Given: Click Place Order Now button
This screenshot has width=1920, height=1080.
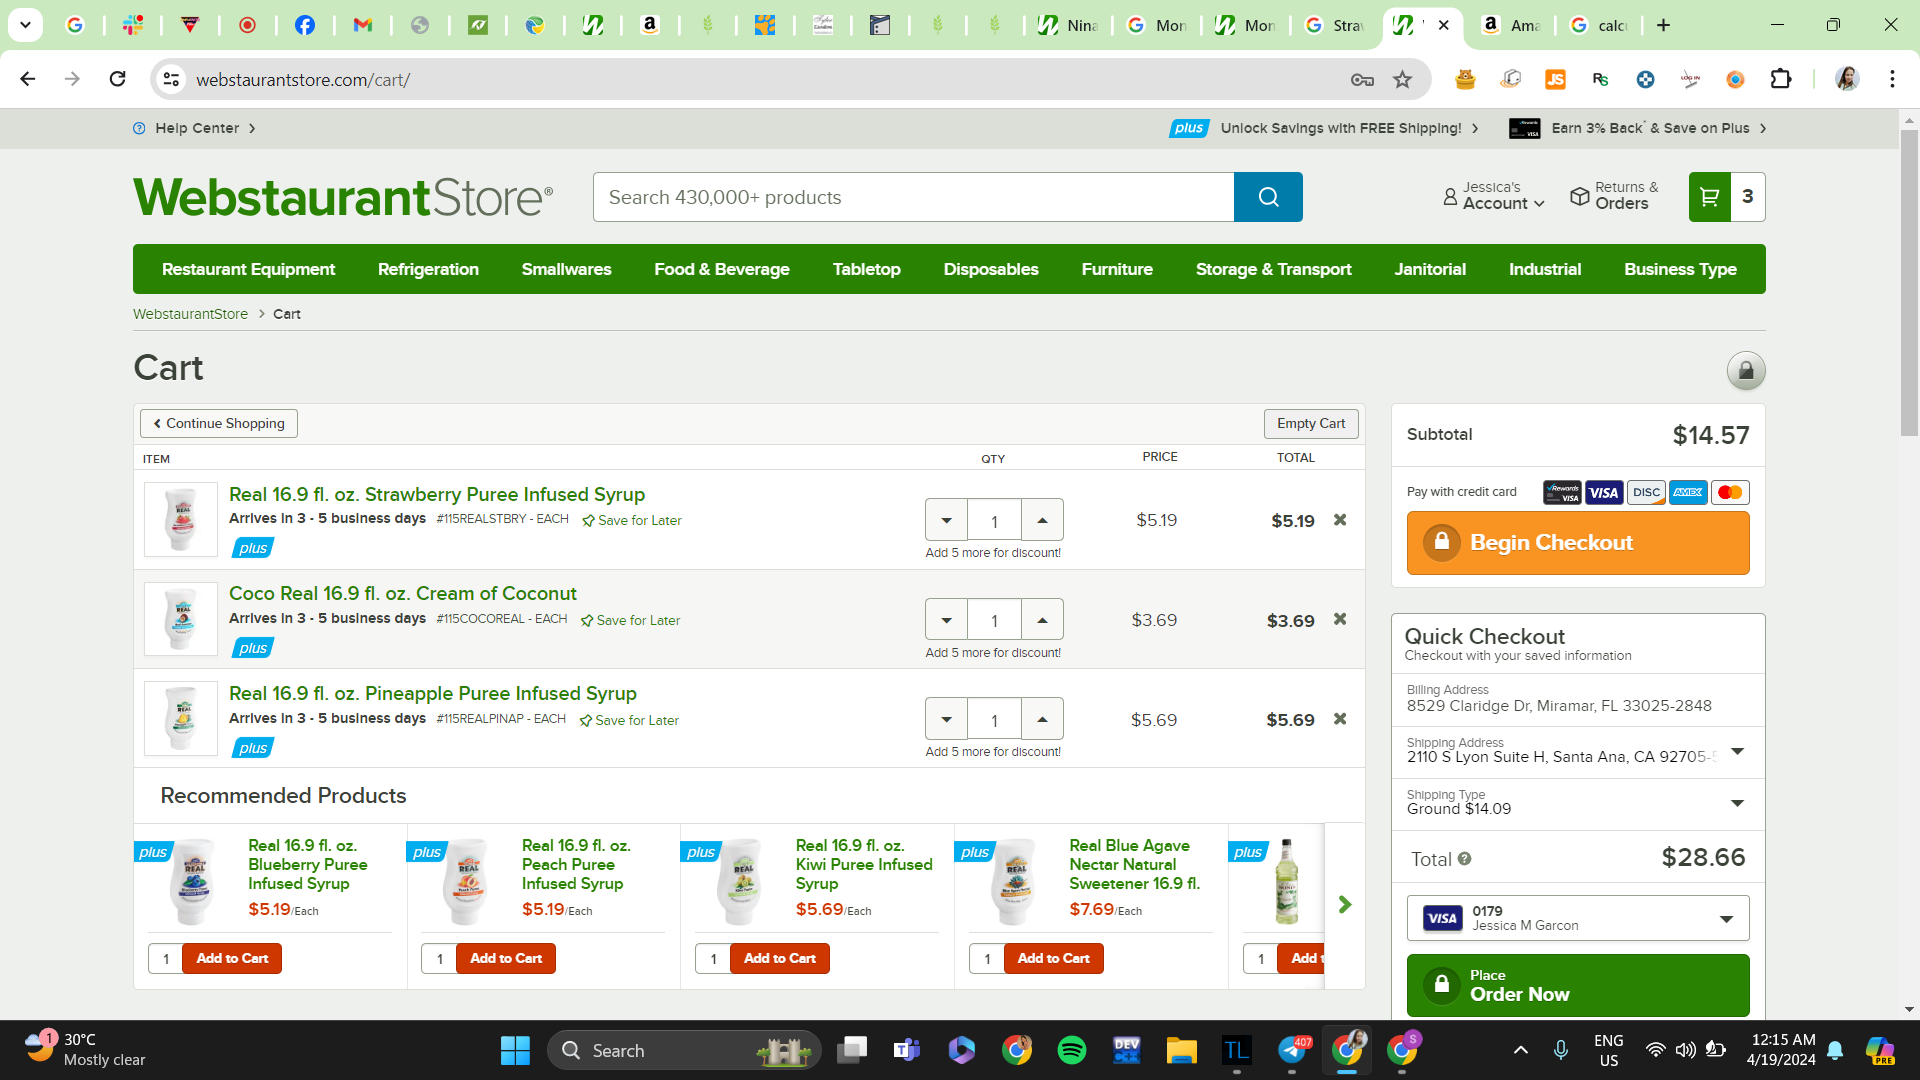Looking at the screenshot, I should 1578,985.
